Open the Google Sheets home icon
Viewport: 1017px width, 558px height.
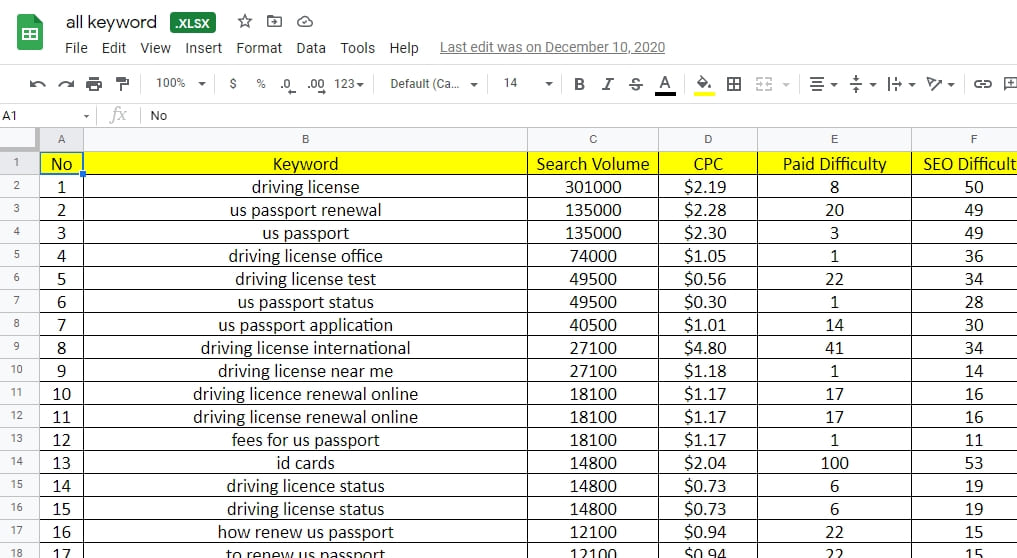click(30, 34)
